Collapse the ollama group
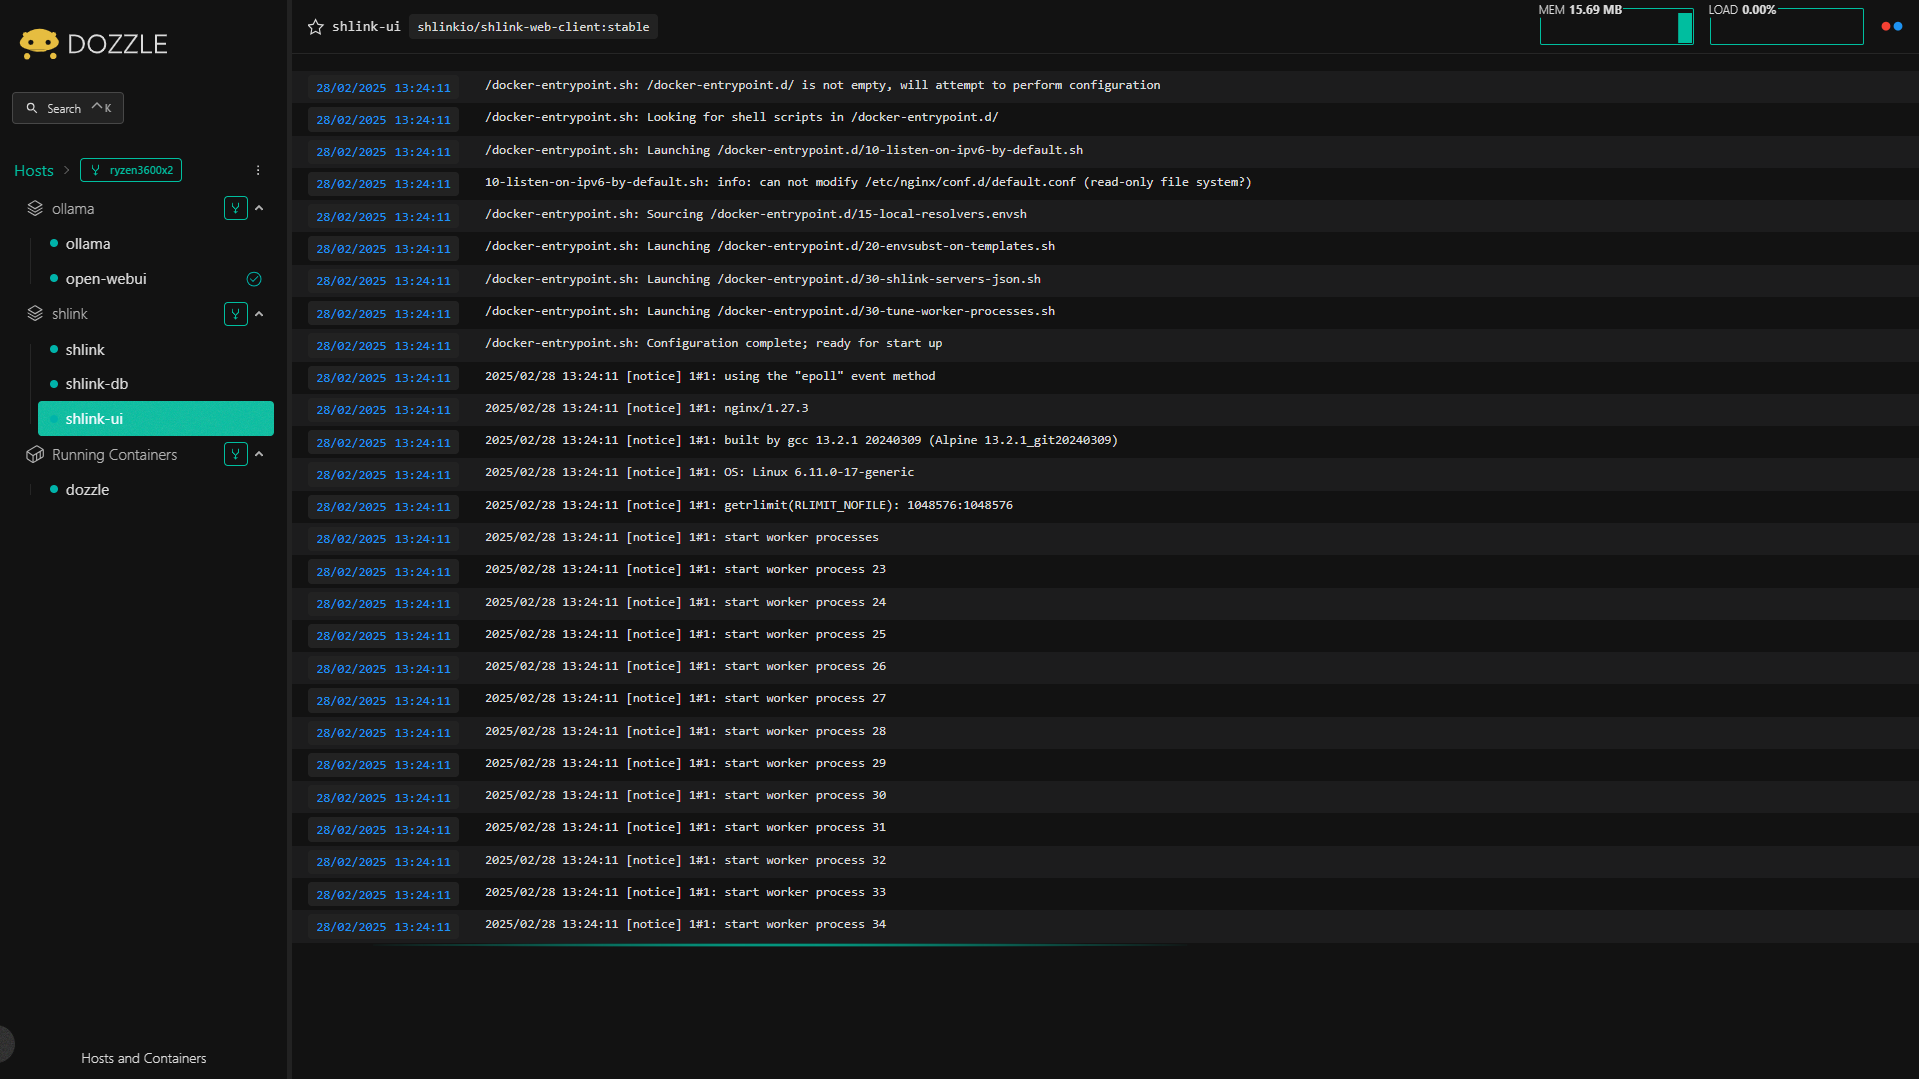 click(x=259, y=208)
